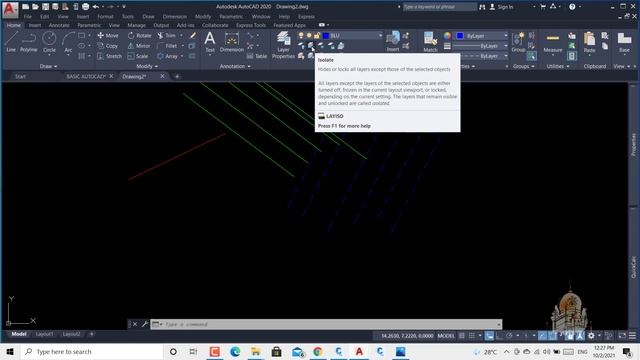This screenshot has width=640, height=360.
Task: Click the BLU layer blue color swatch
Action: coord(326,36)
